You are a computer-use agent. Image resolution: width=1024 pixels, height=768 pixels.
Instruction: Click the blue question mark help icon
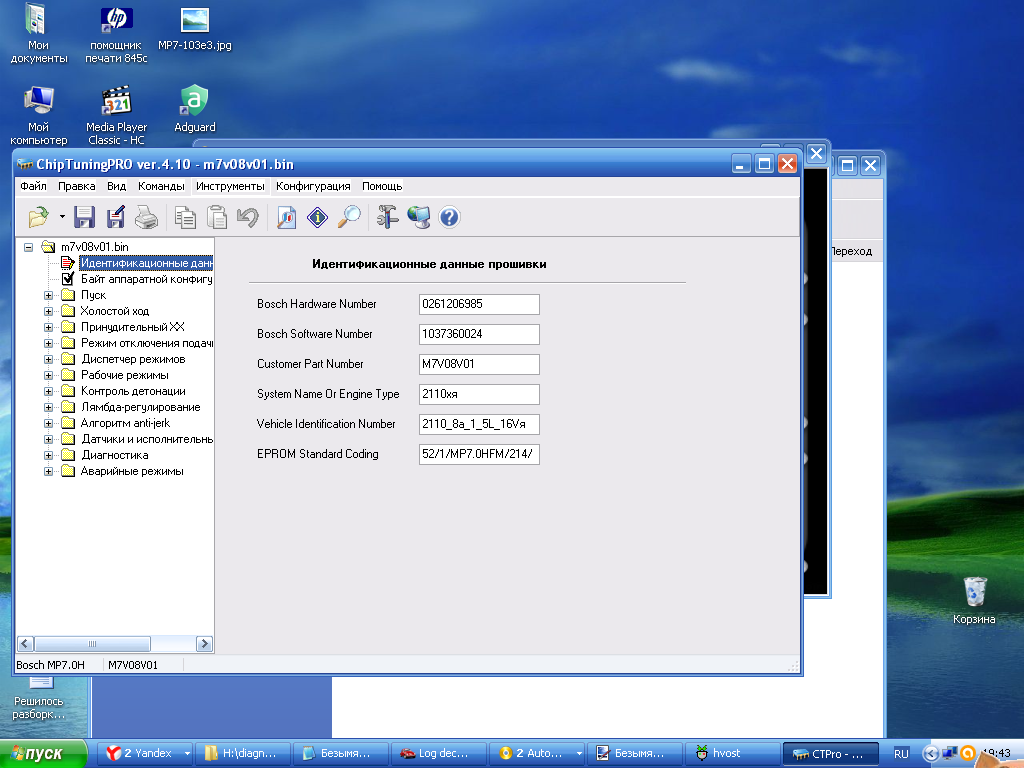click(449, 216)
